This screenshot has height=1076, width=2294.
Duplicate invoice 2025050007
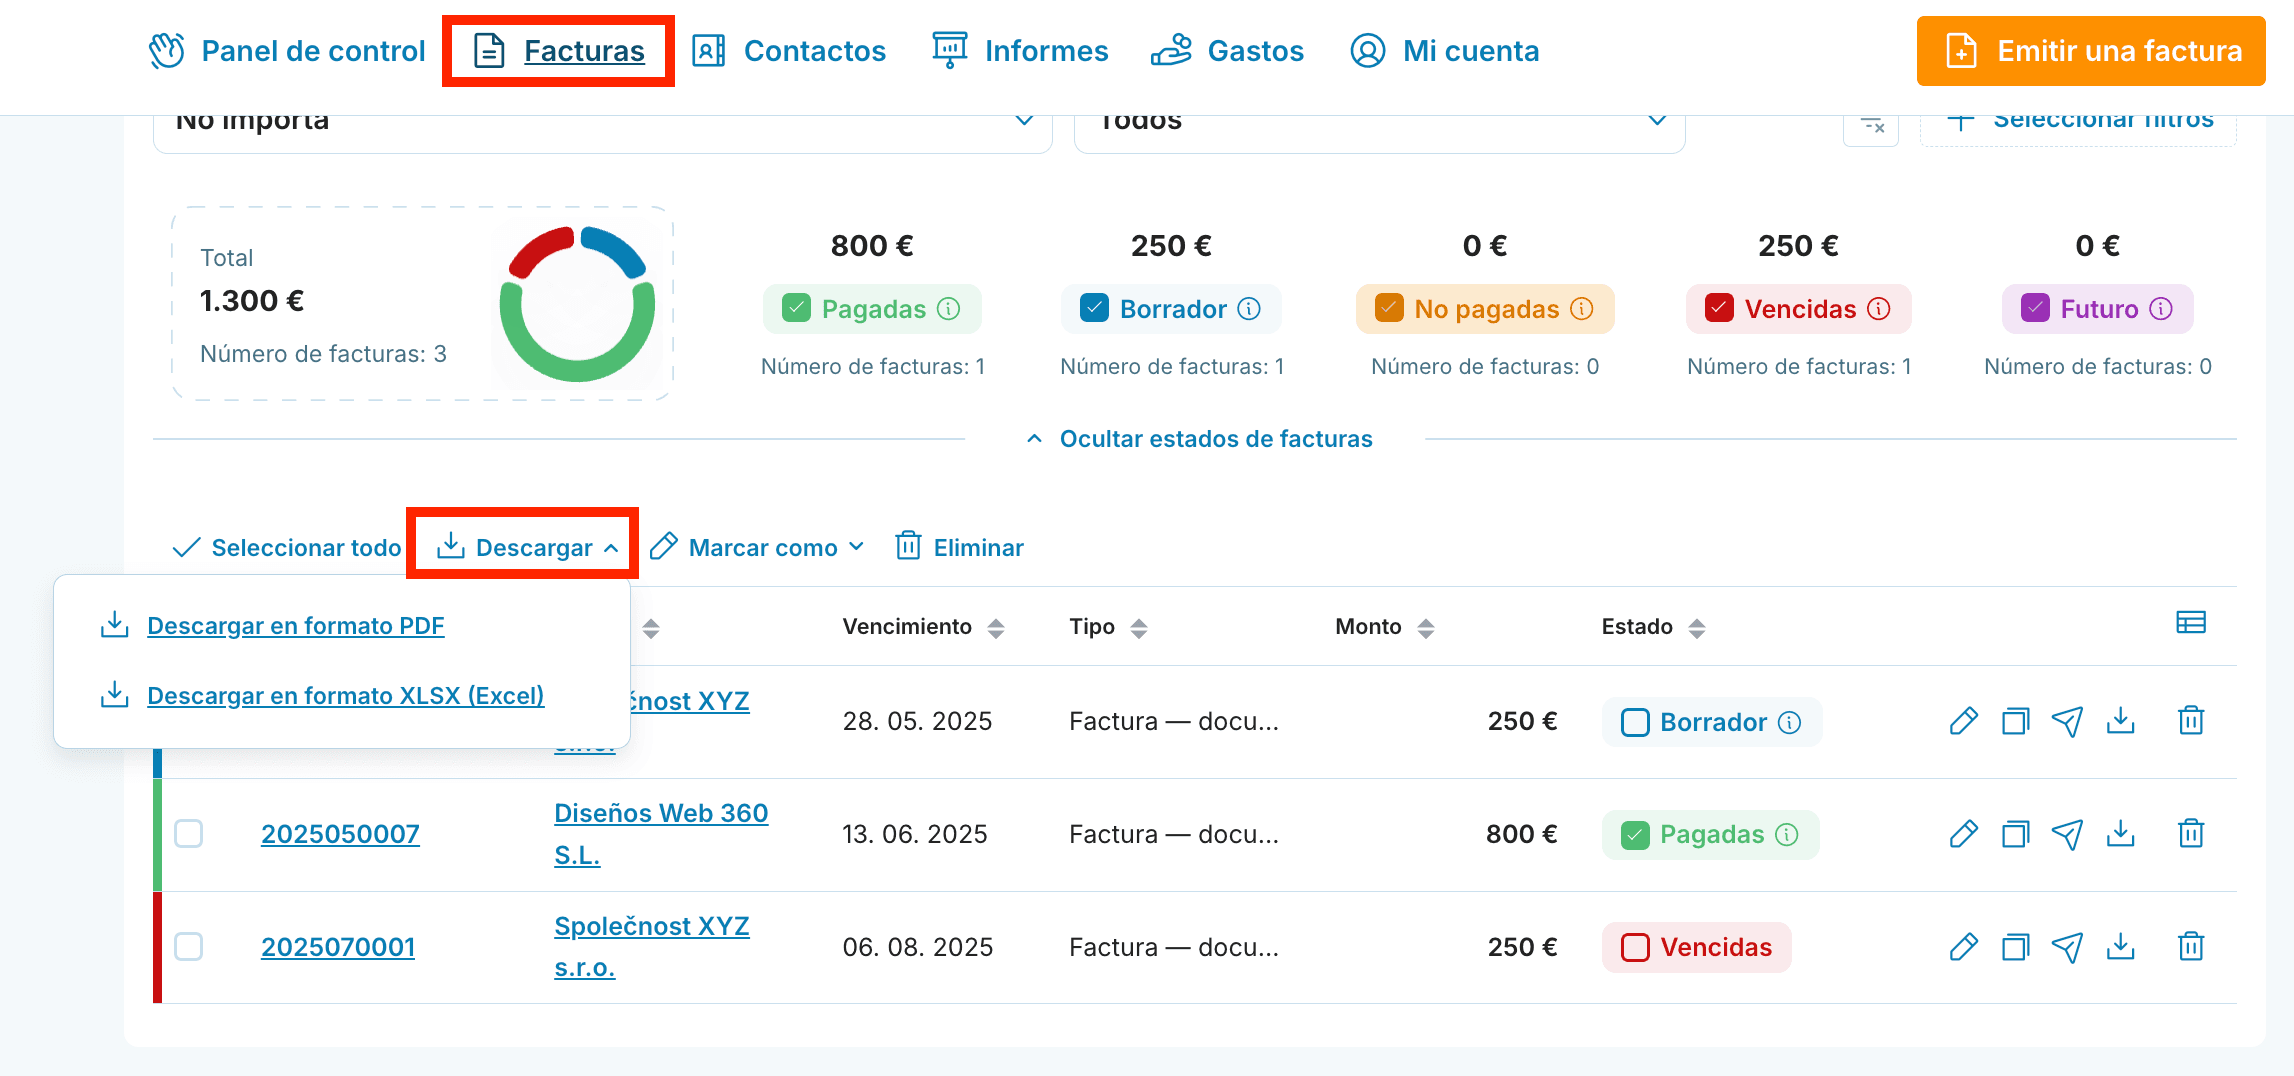click(x=2016, y=834)
